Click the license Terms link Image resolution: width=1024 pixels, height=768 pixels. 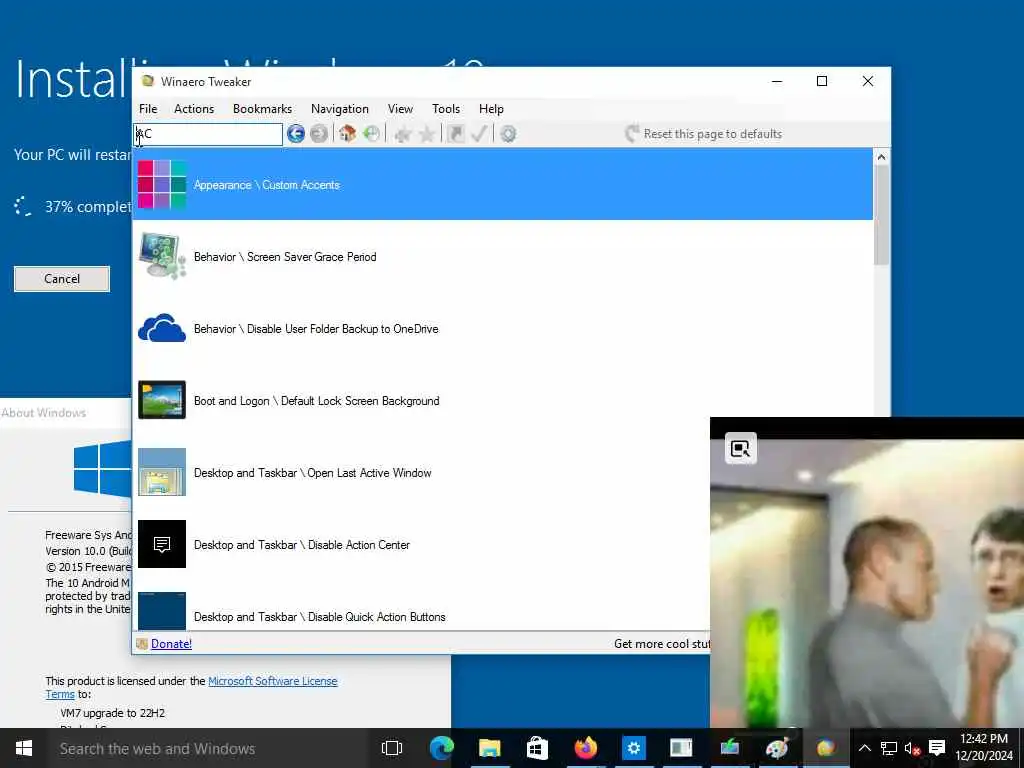coord(60,694)
